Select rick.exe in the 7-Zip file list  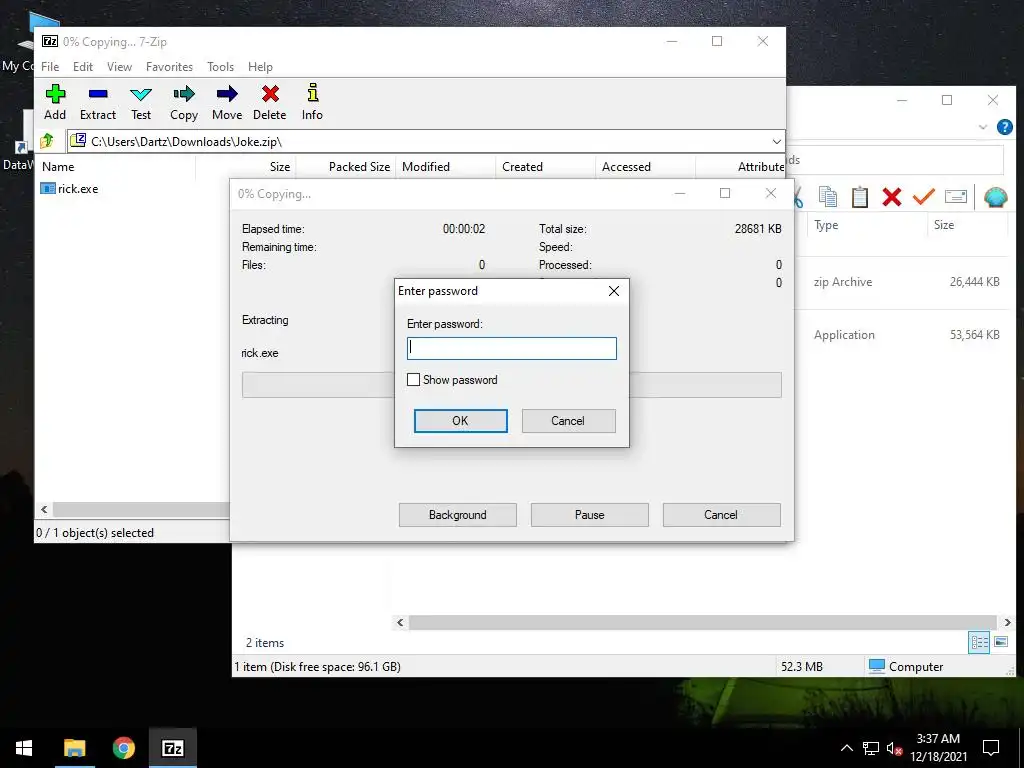click(70, 189)
